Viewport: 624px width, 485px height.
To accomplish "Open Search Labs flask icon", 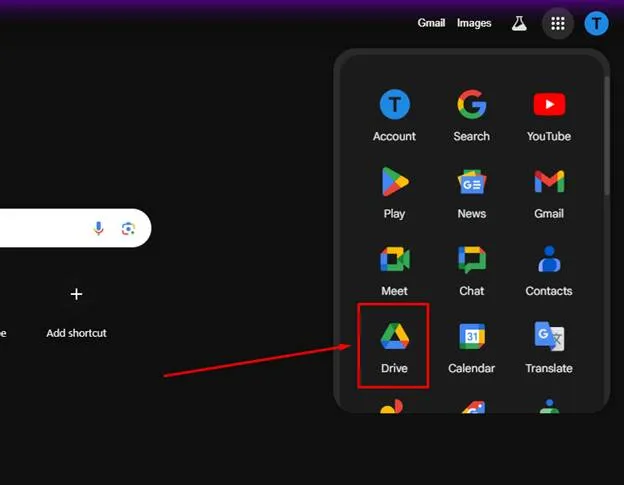I will coord(519,23).
